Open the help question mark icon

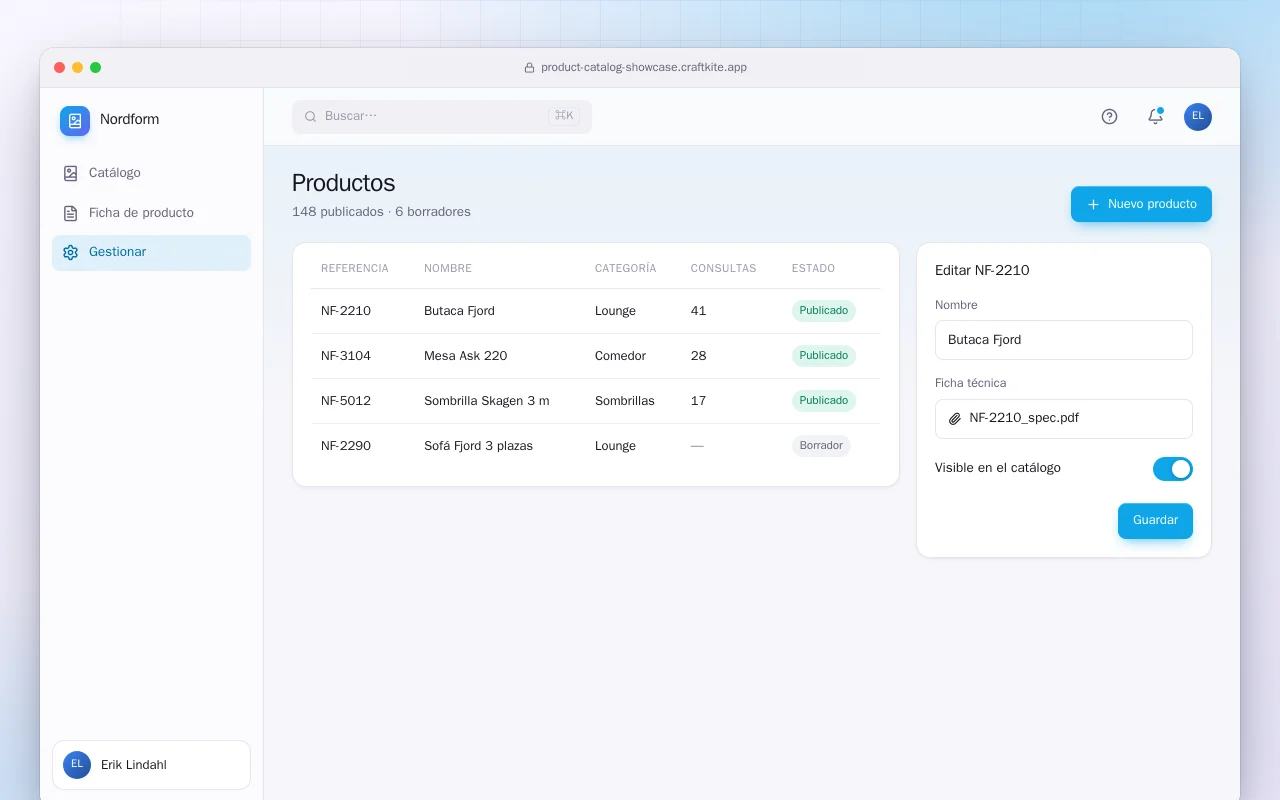(x=1109, y=117)
